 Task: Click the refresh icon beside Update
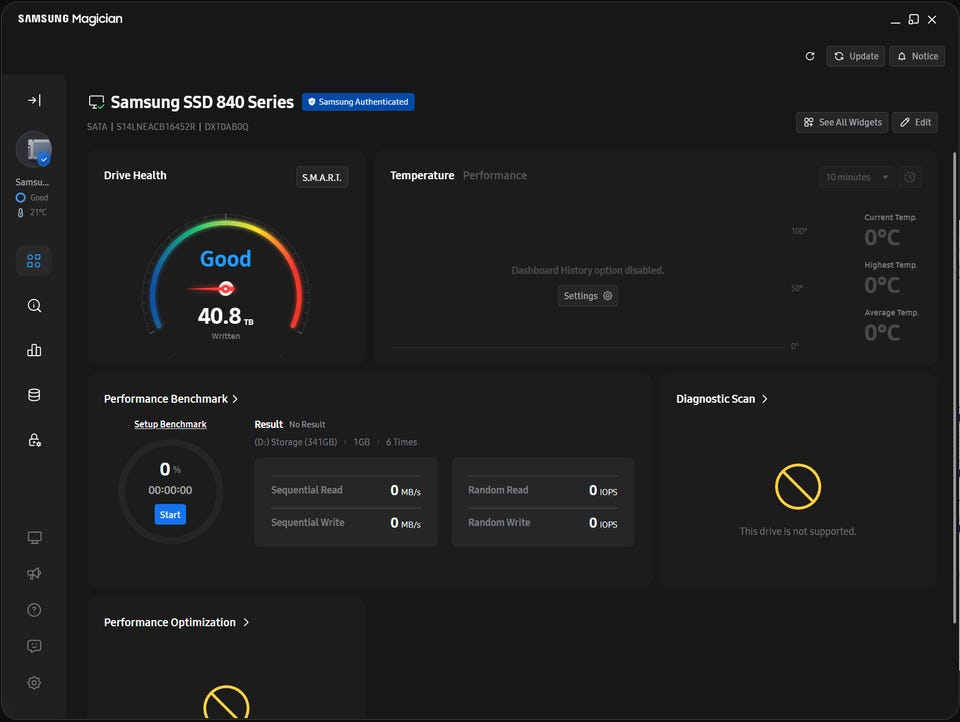[x=810, y=56]
